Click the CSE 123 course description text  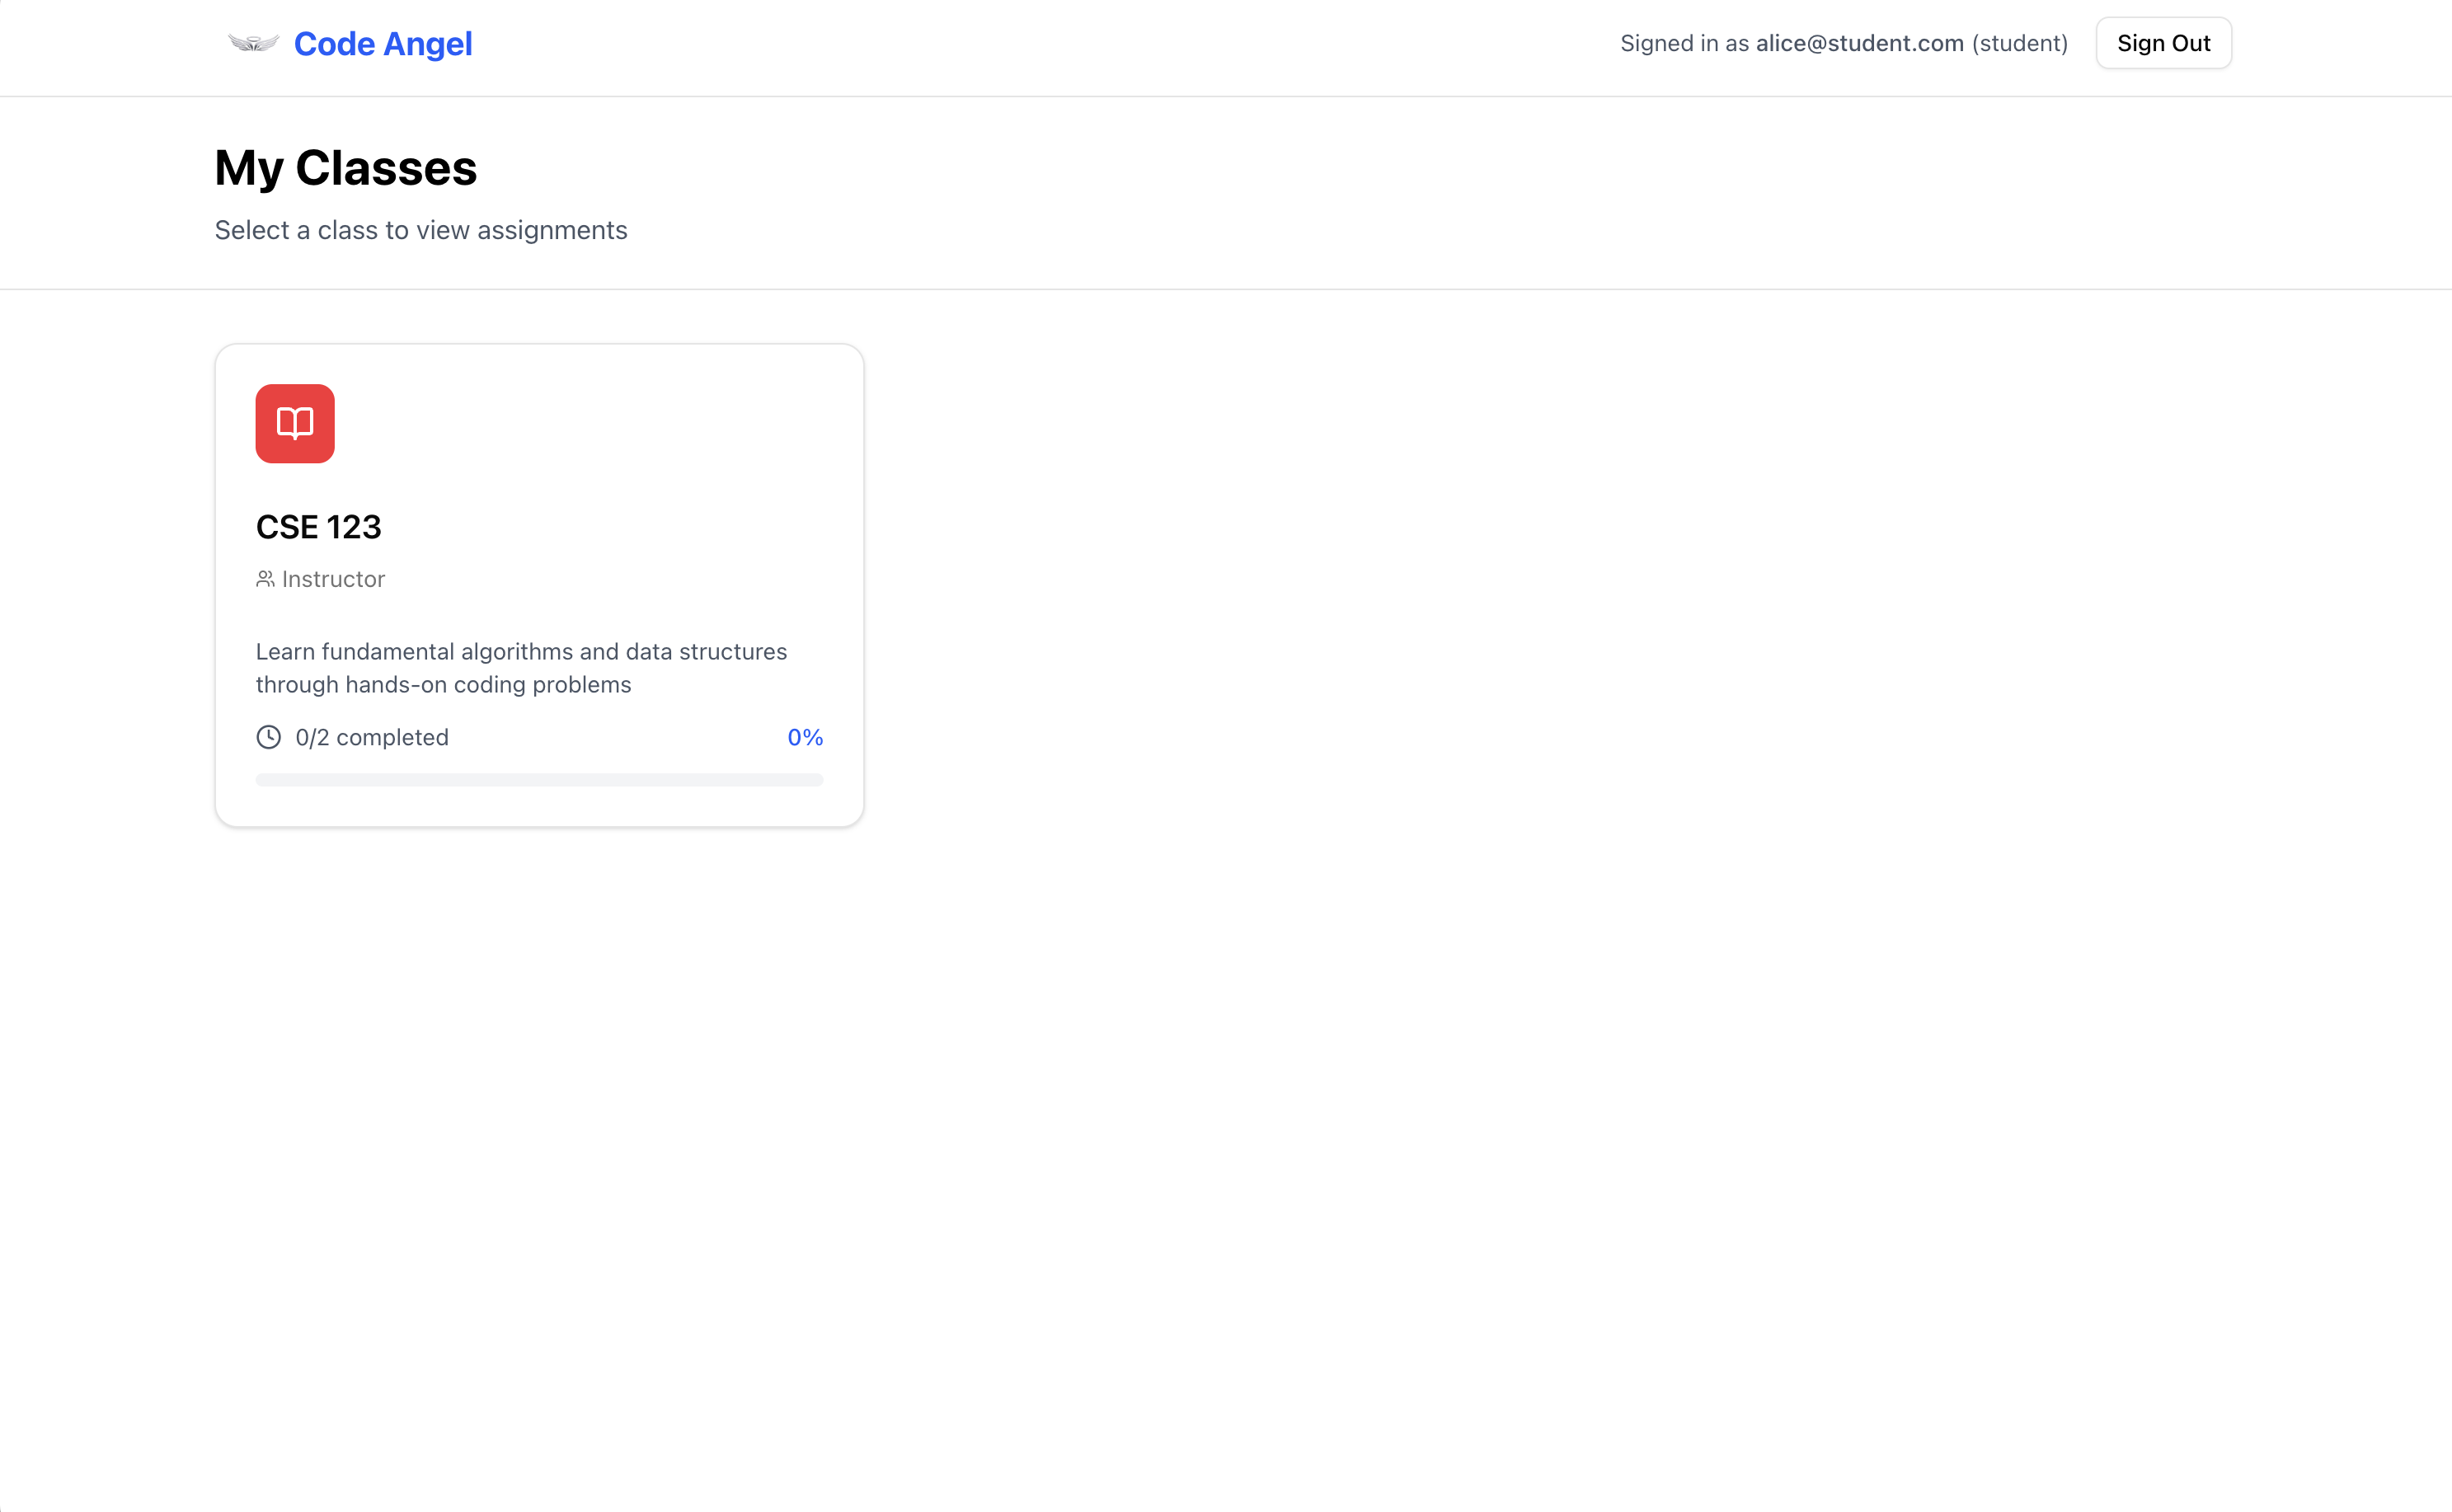tap(521, 668)
